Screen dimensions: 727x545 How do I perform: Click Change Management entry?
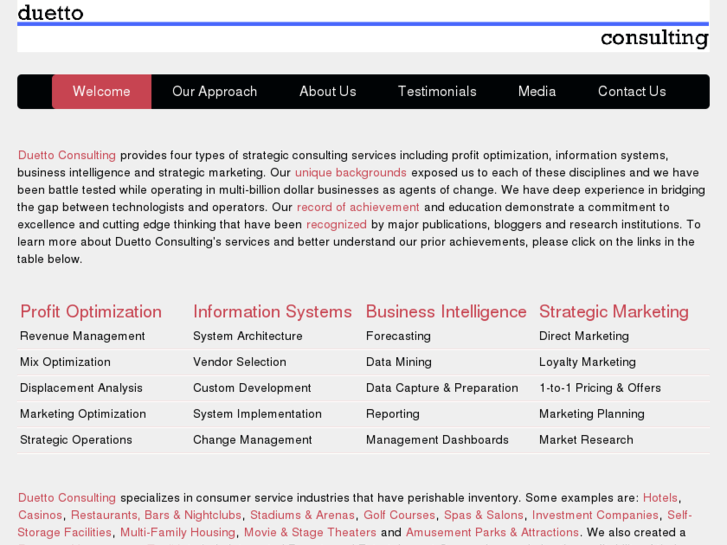tap(253, 440)
